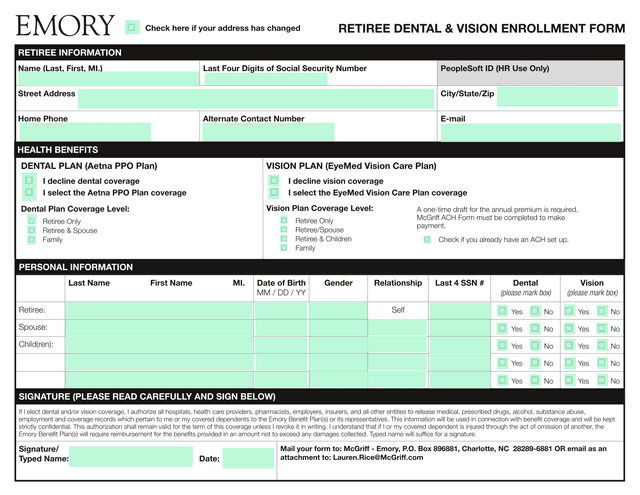Choose dental Retiree Only coverage level
640x495 pixels.
pos(32,220)
